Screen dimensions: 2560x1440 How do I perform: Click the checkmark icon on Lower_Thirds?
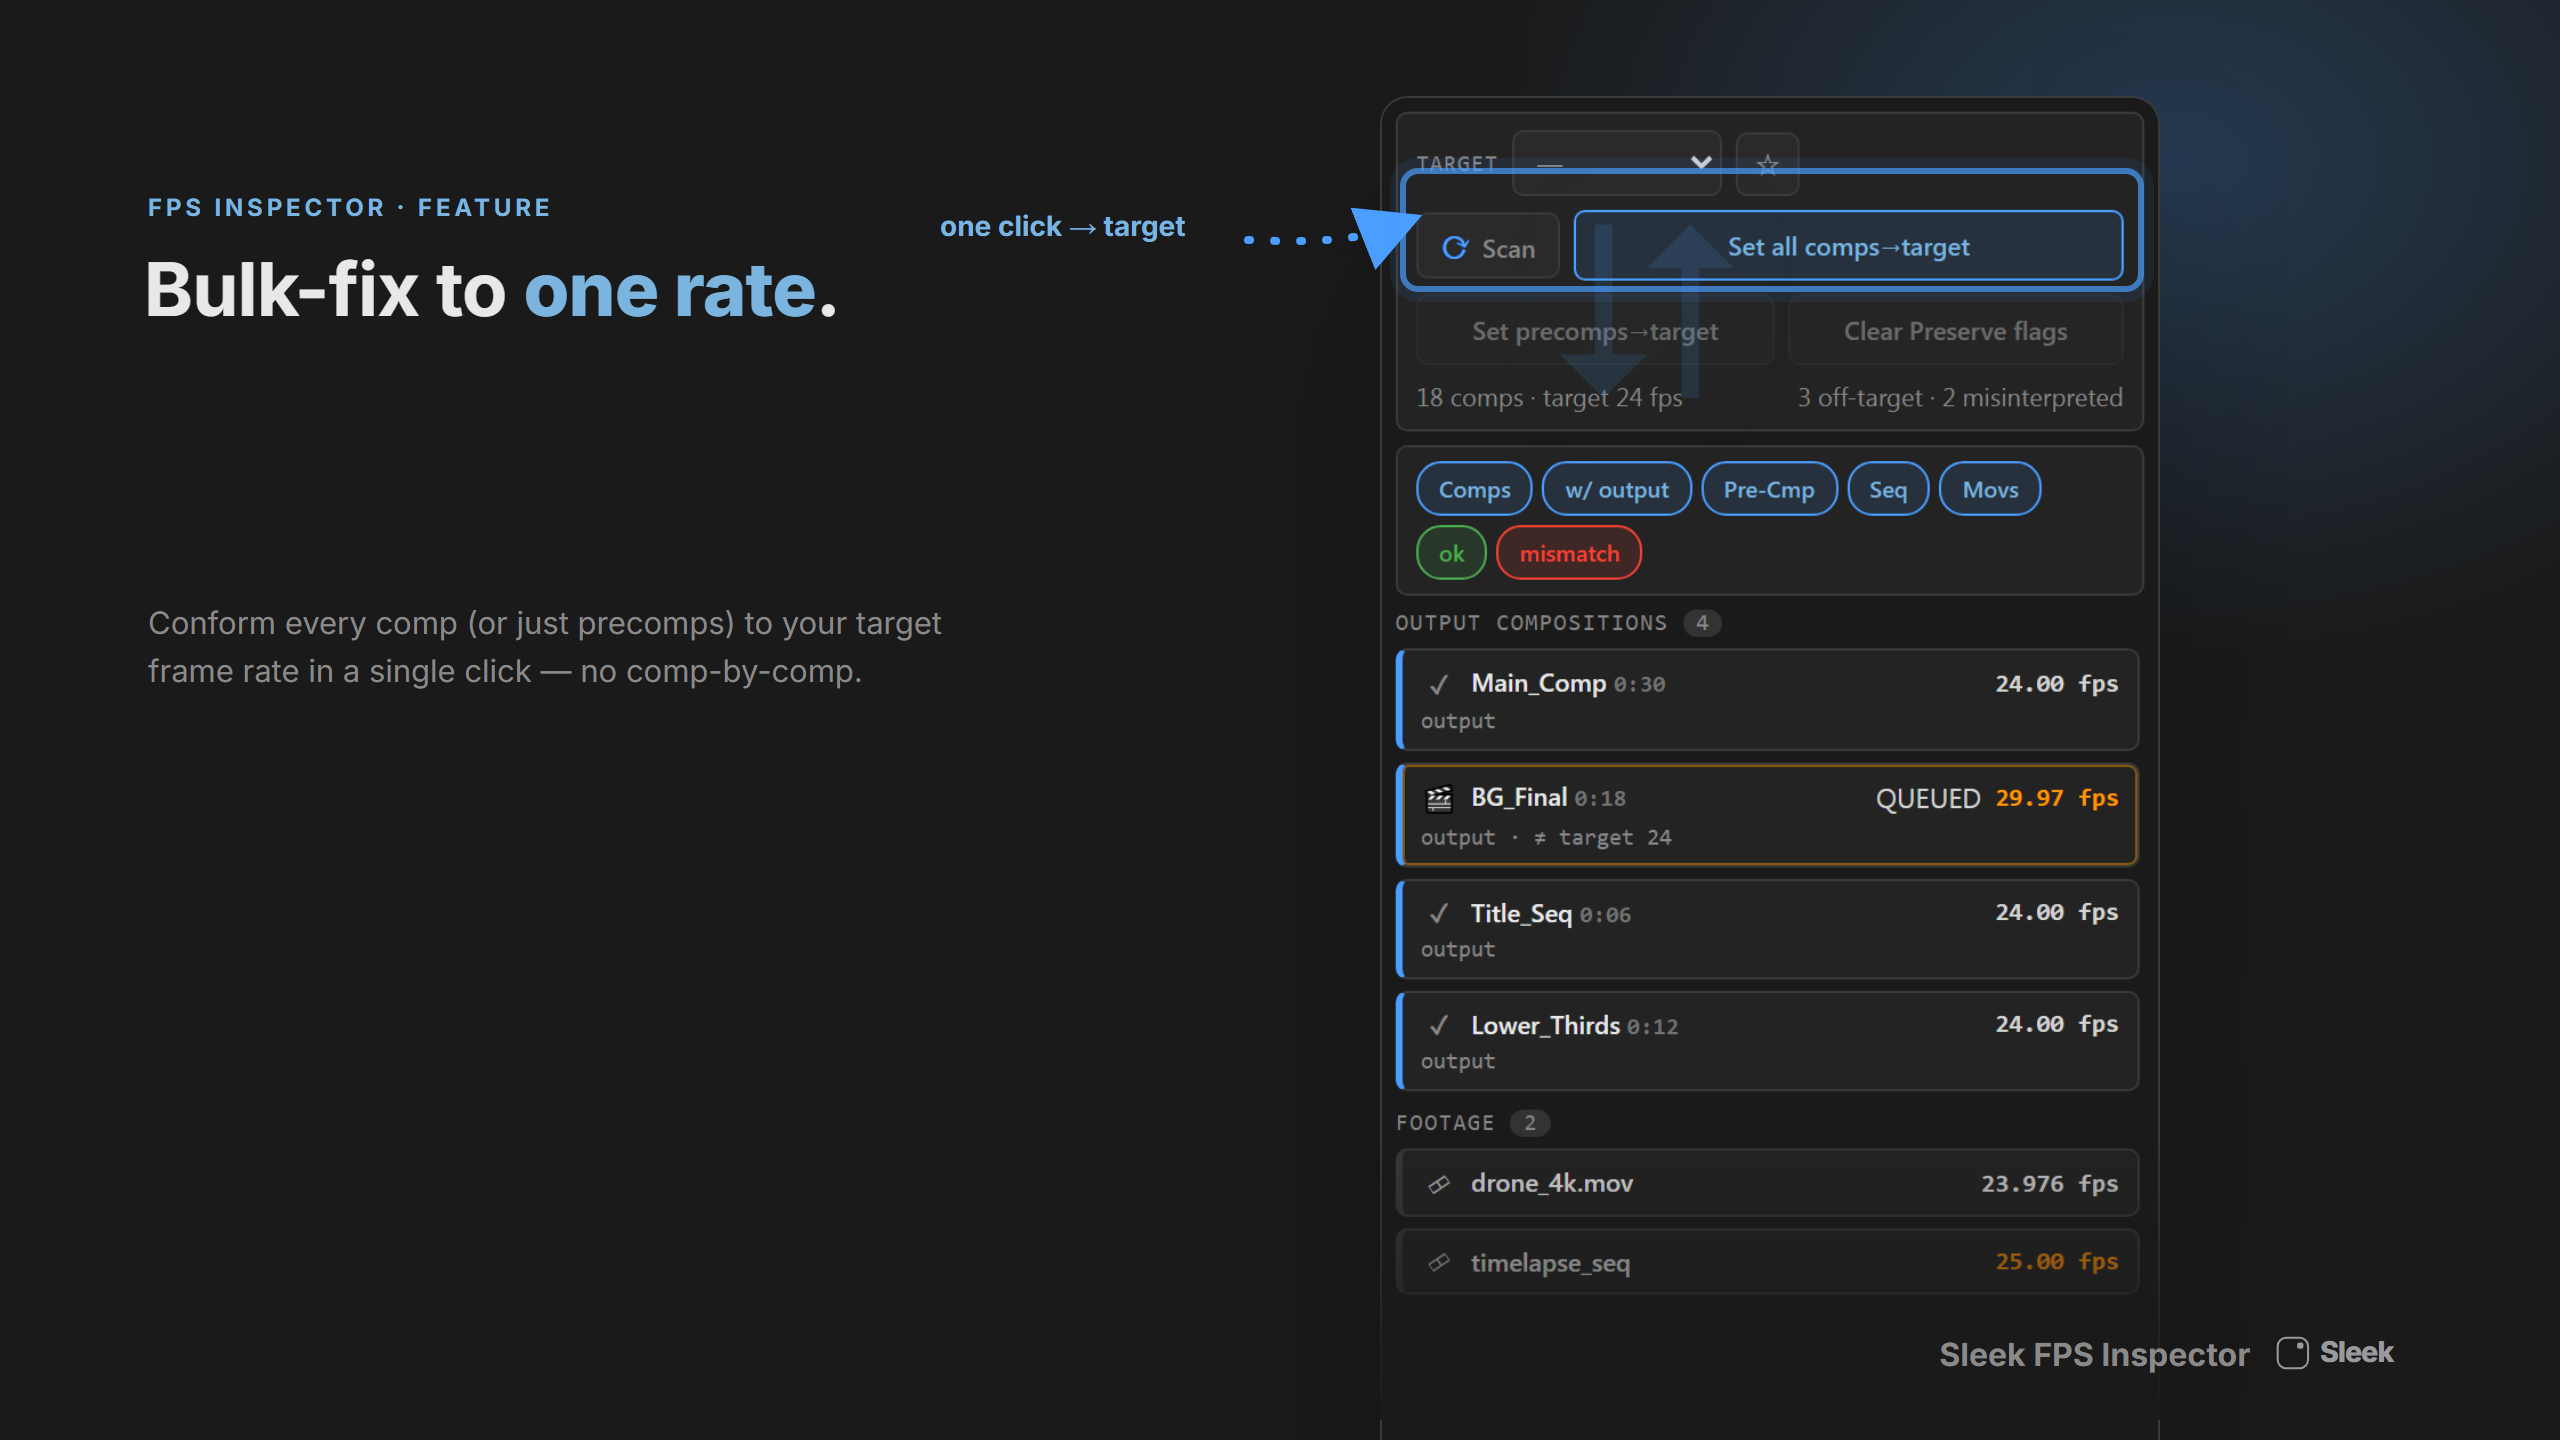point(1439,1025)
